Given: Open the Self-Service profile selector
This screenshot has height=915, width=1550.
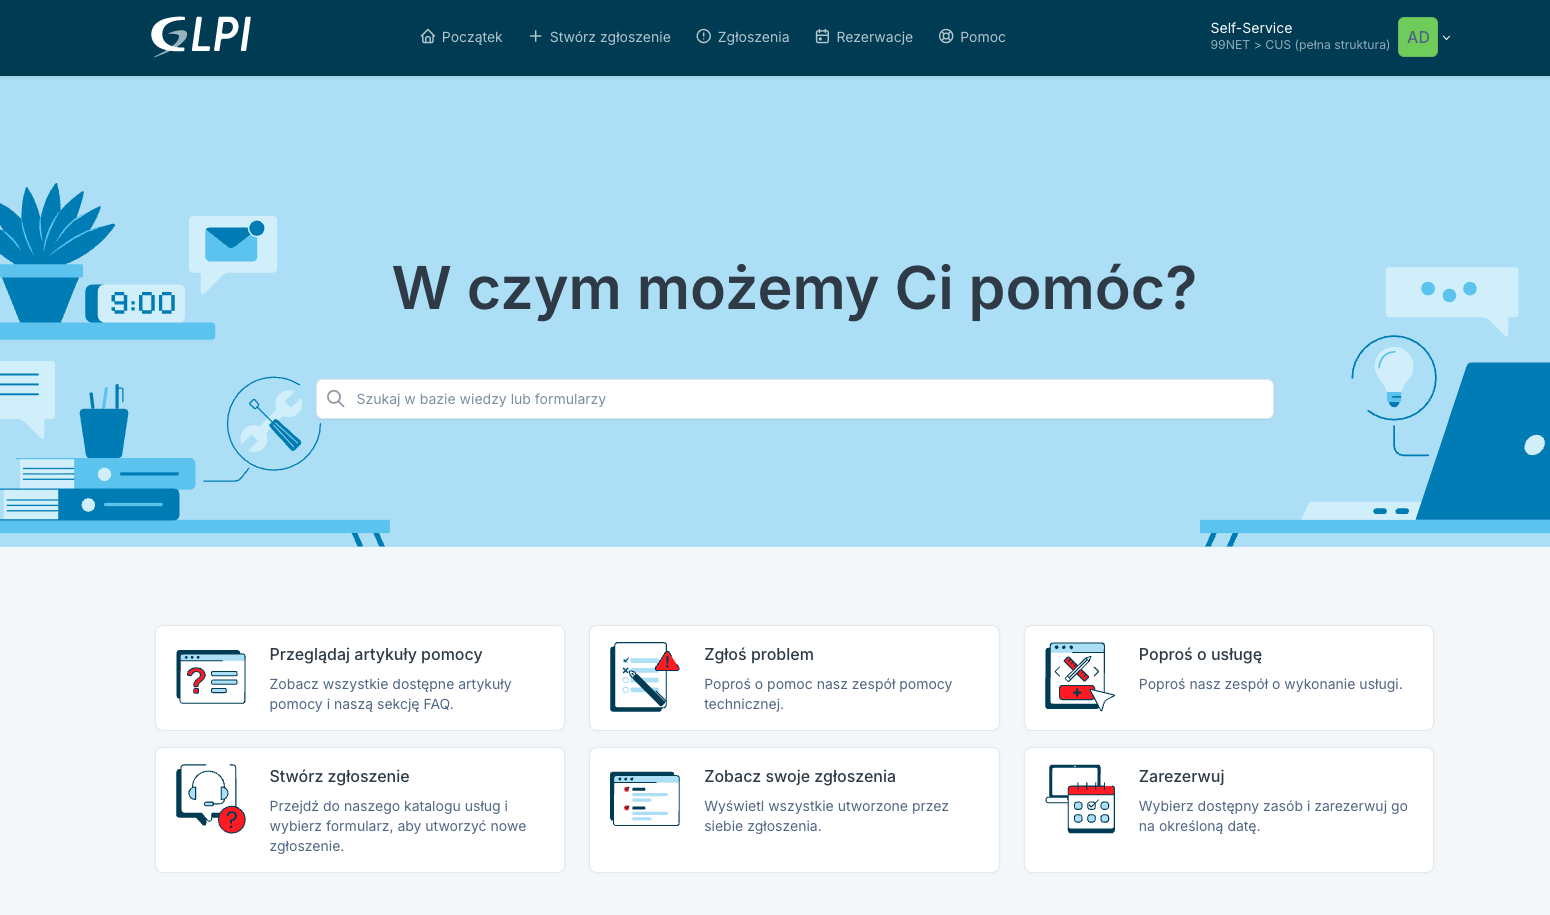Looking at the screenshot, I should (1299, 37).
